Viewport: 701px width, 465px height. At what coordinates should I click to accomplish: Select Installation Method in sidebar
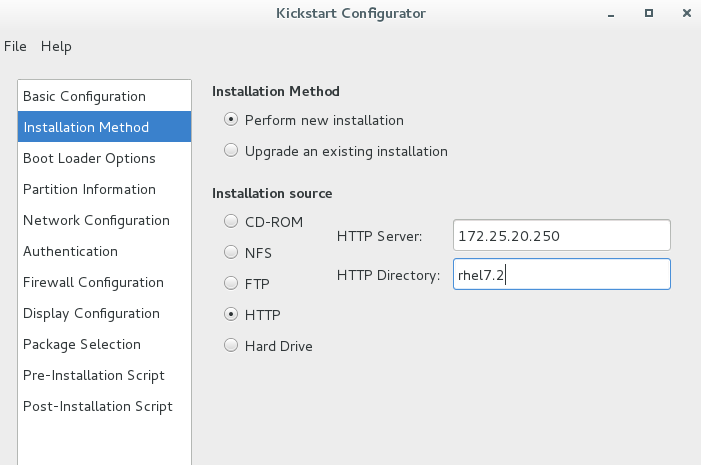coord(104,127)
